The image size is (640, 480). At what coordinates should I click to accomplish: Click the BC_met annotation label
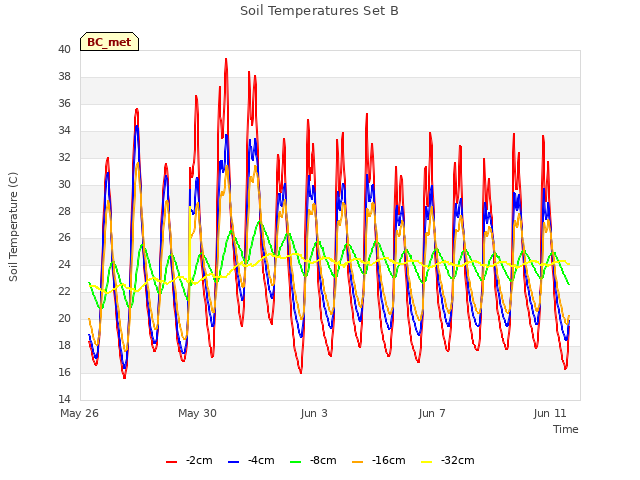click(x=109, y=42)
